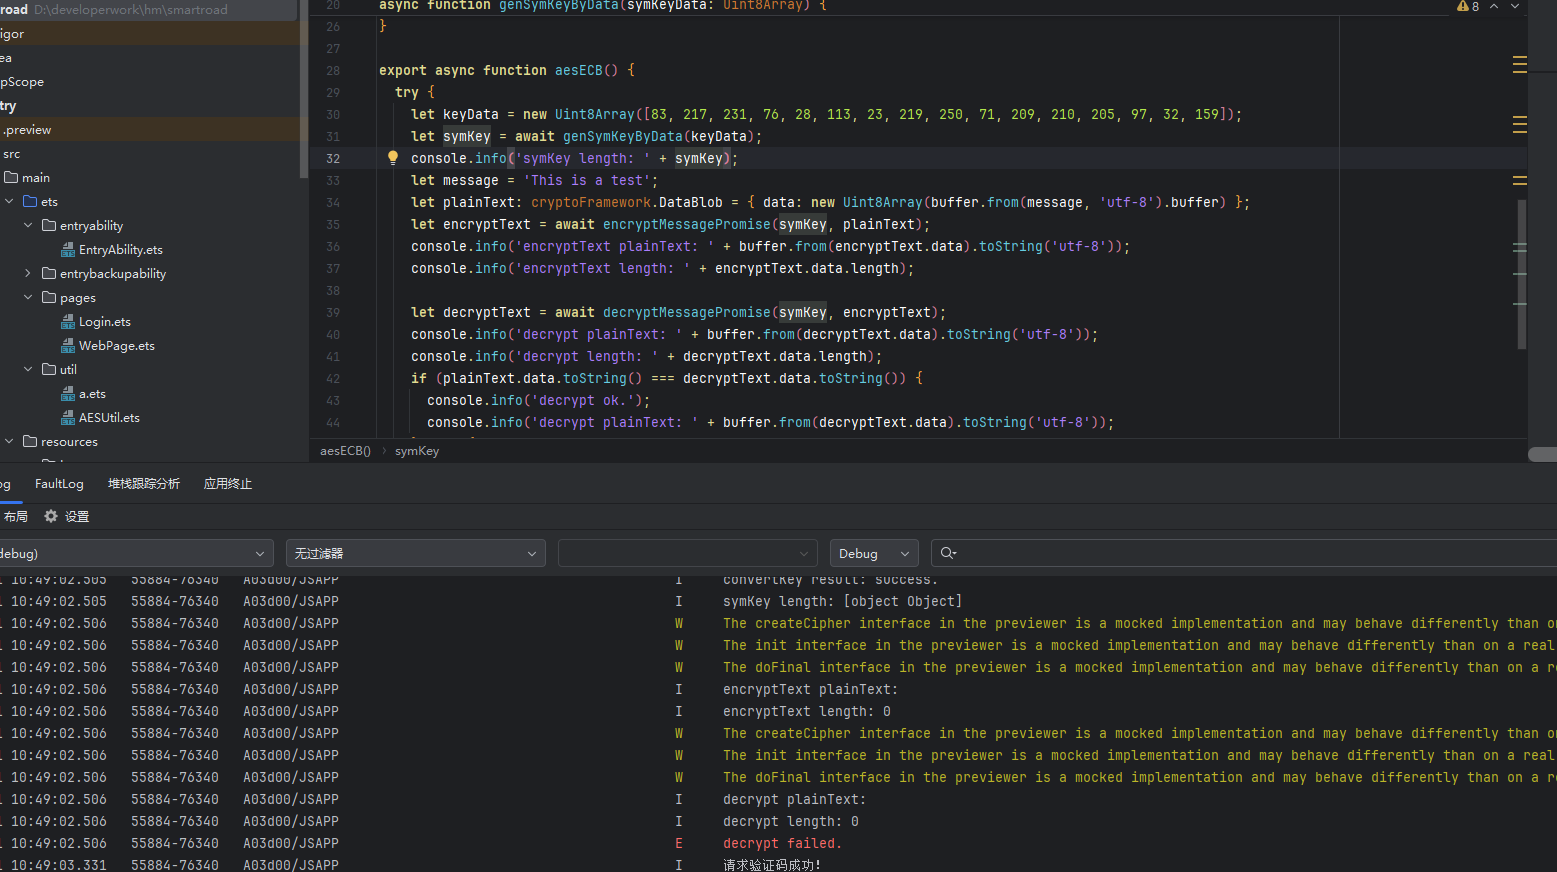The height and width of the screenshot is (872, 1557).
Task: Click the Login.ets file icon
Action: (x=68, y=322)
